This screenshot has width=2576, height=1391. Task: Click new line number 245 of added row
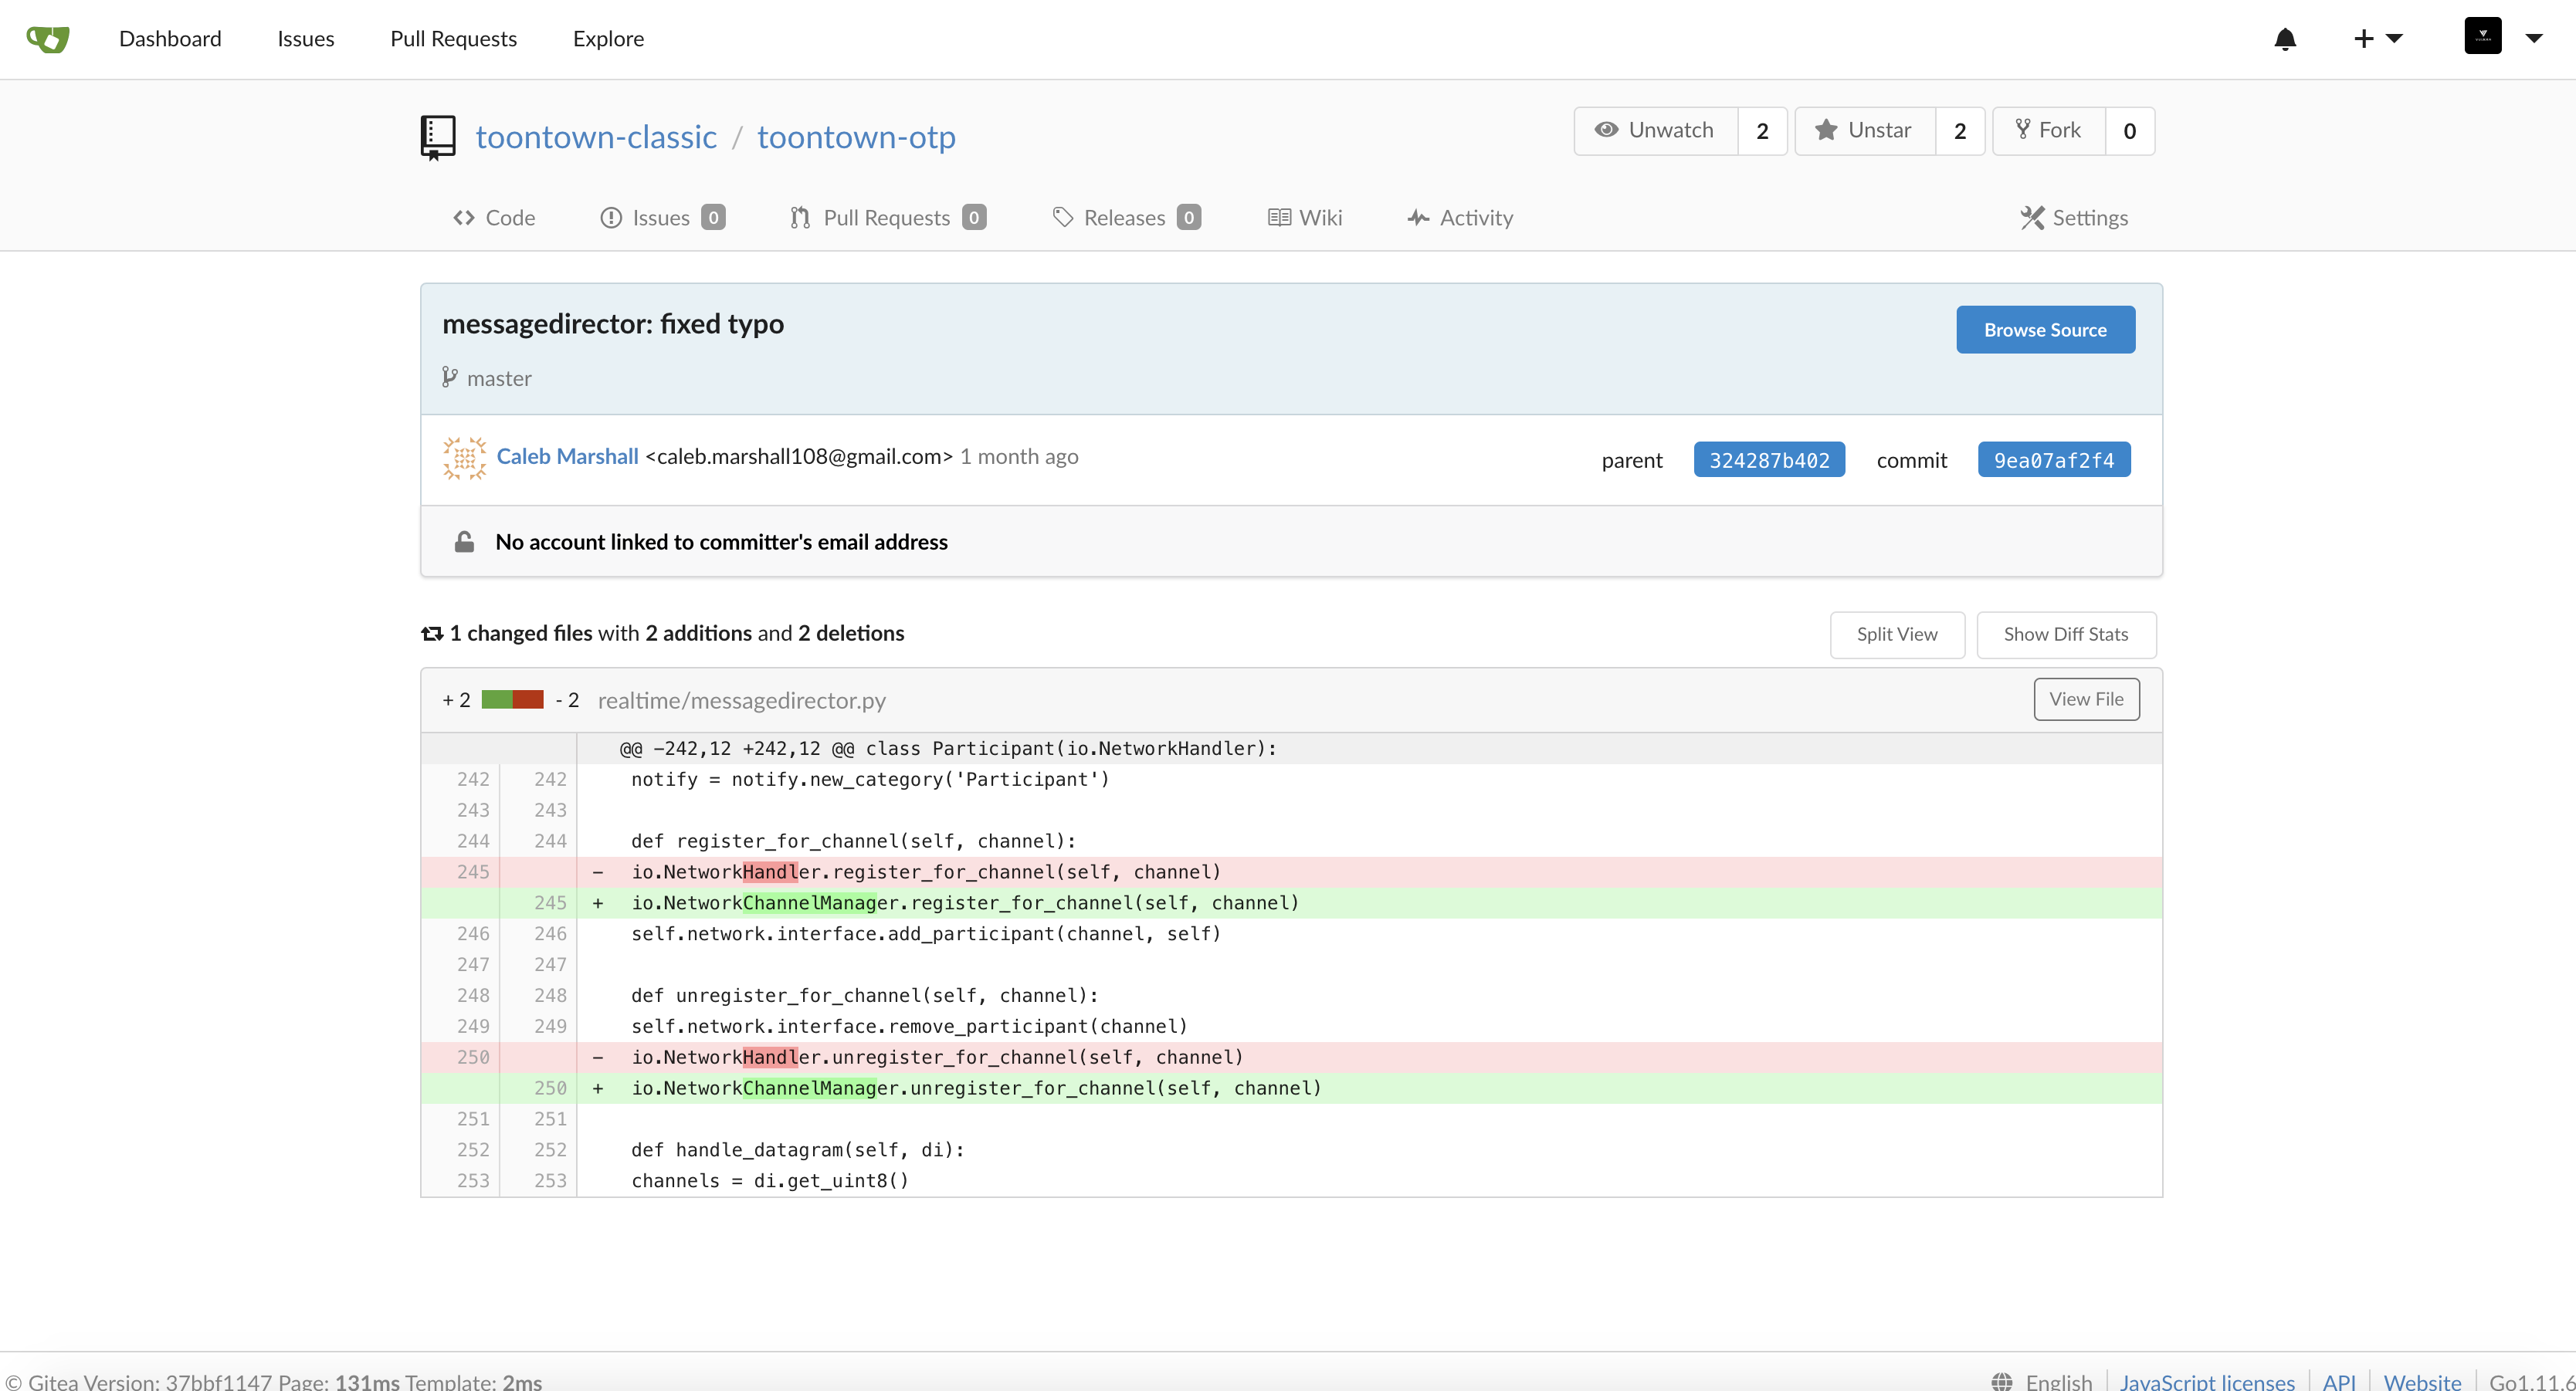coord(549,903)
